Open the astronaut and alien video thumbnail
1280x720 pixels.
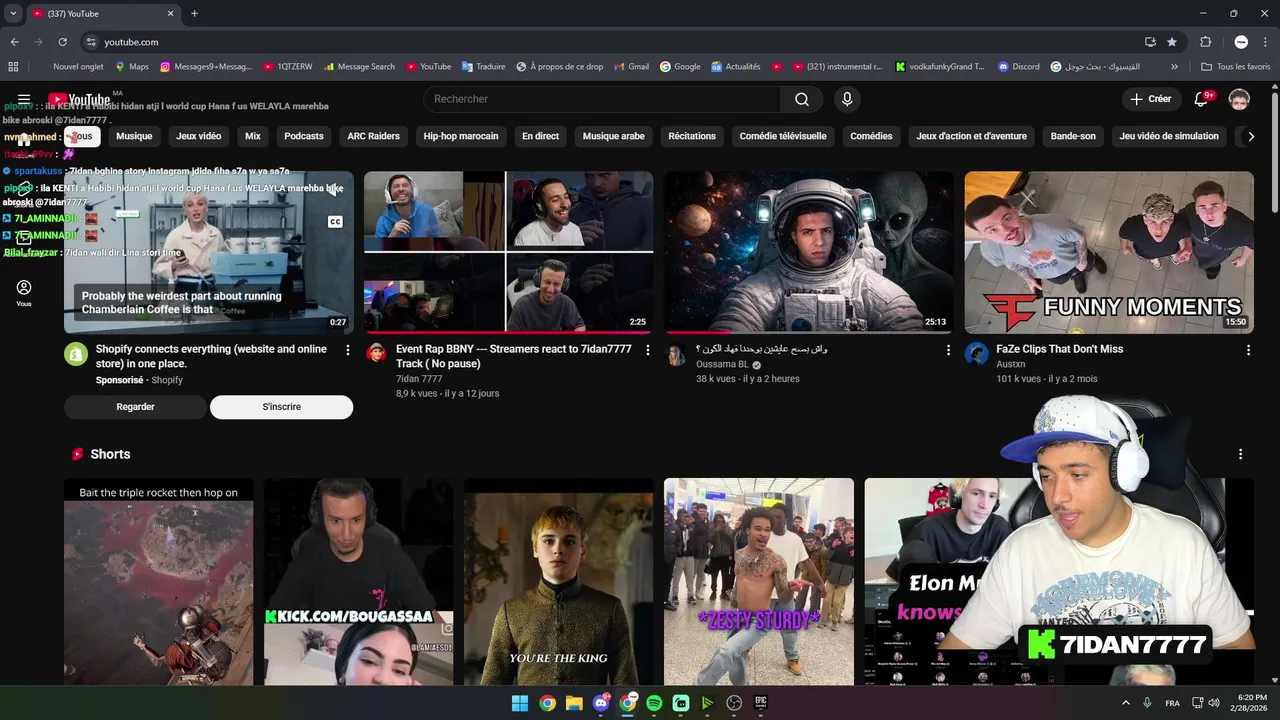(809, 252)
